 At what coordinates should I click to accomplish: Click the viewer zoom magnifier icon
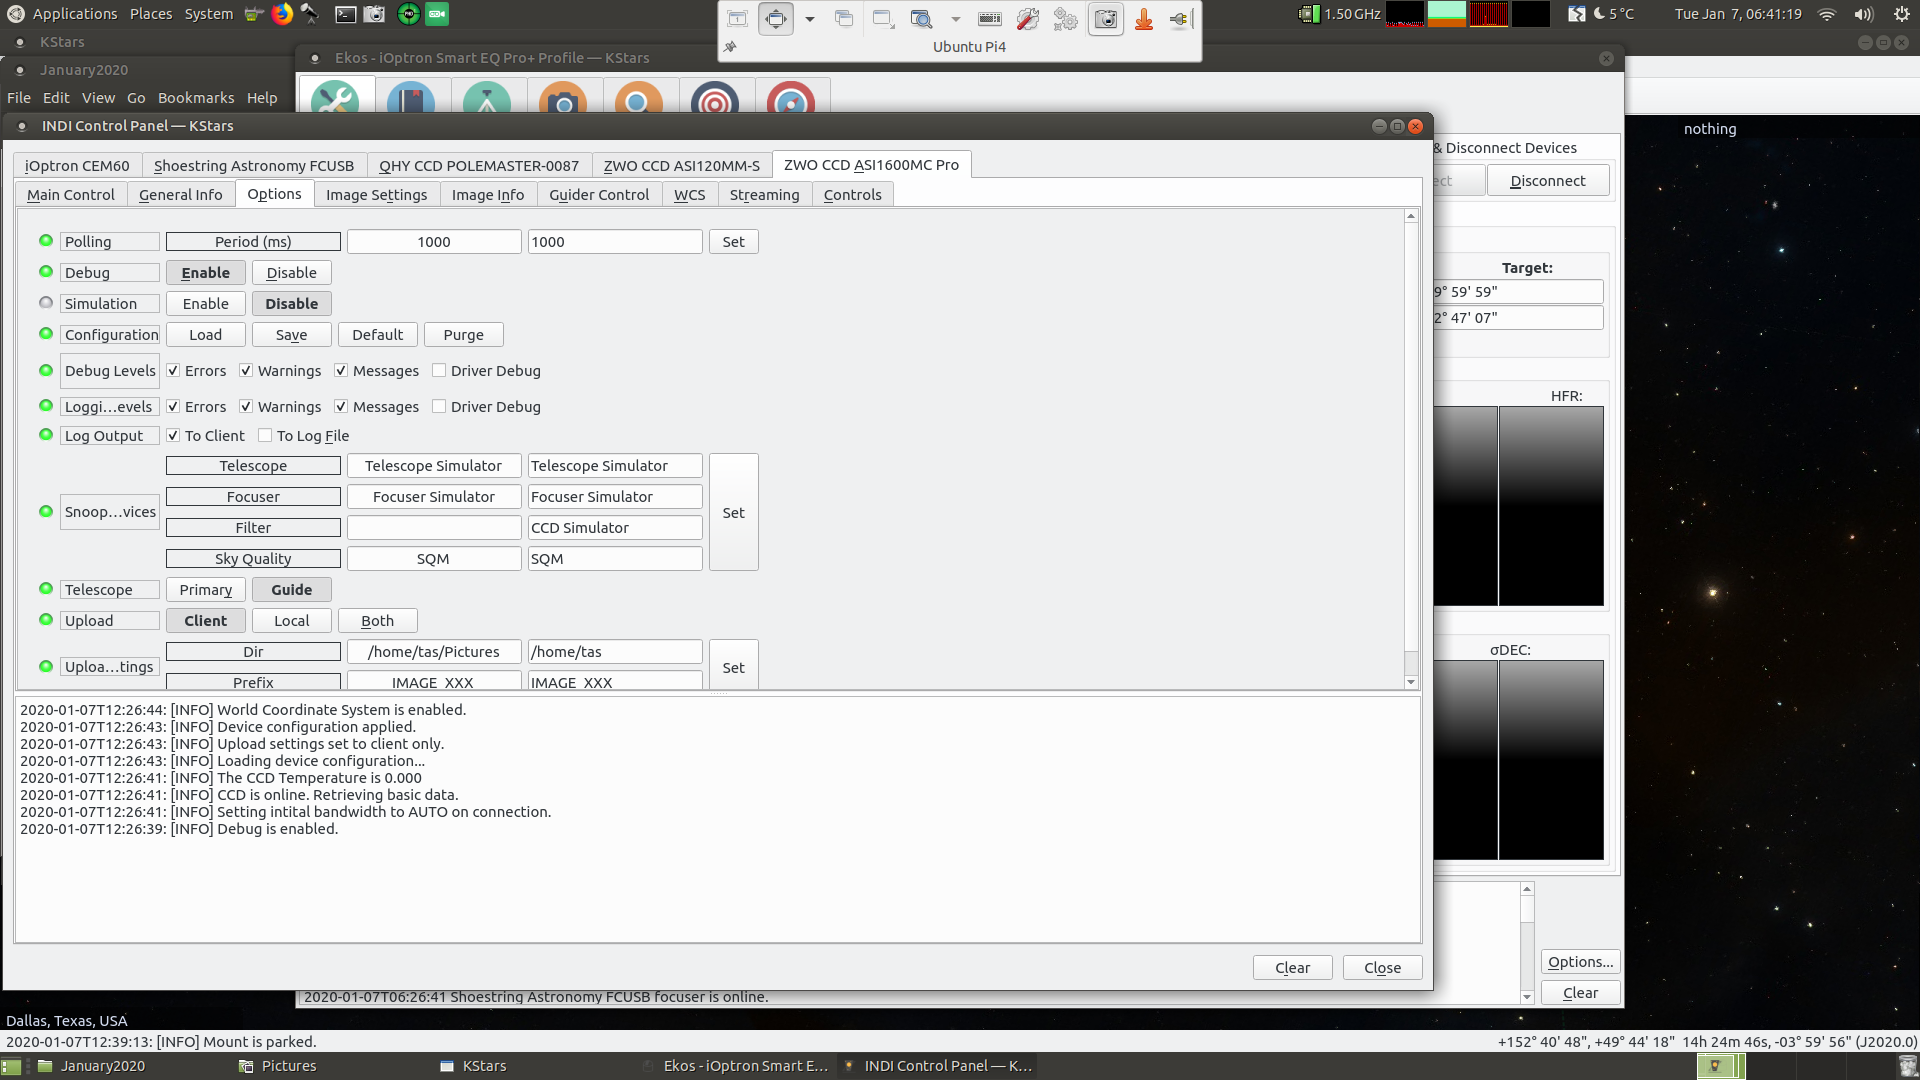(921, 19)
